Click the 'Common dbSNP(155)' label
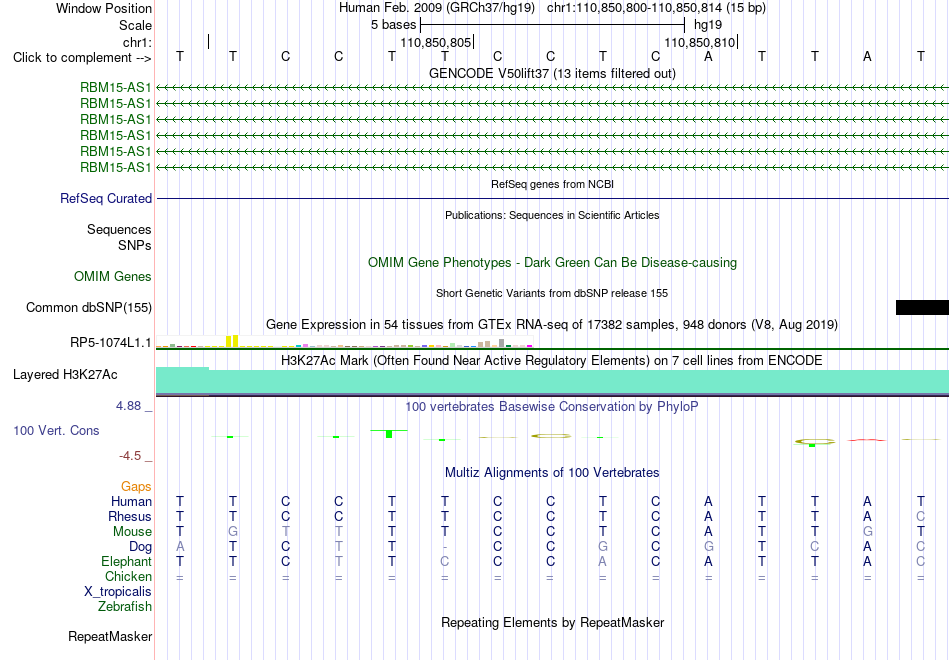The image size is (950, 660). pyautogui.click(x=89, y=307)
